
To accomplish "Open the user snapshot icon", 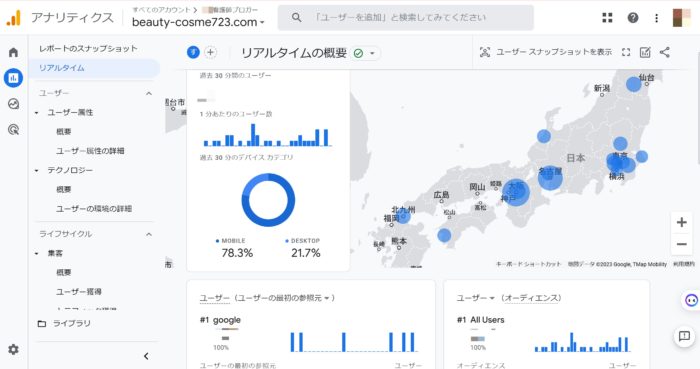I will click(x=485, y=52).
